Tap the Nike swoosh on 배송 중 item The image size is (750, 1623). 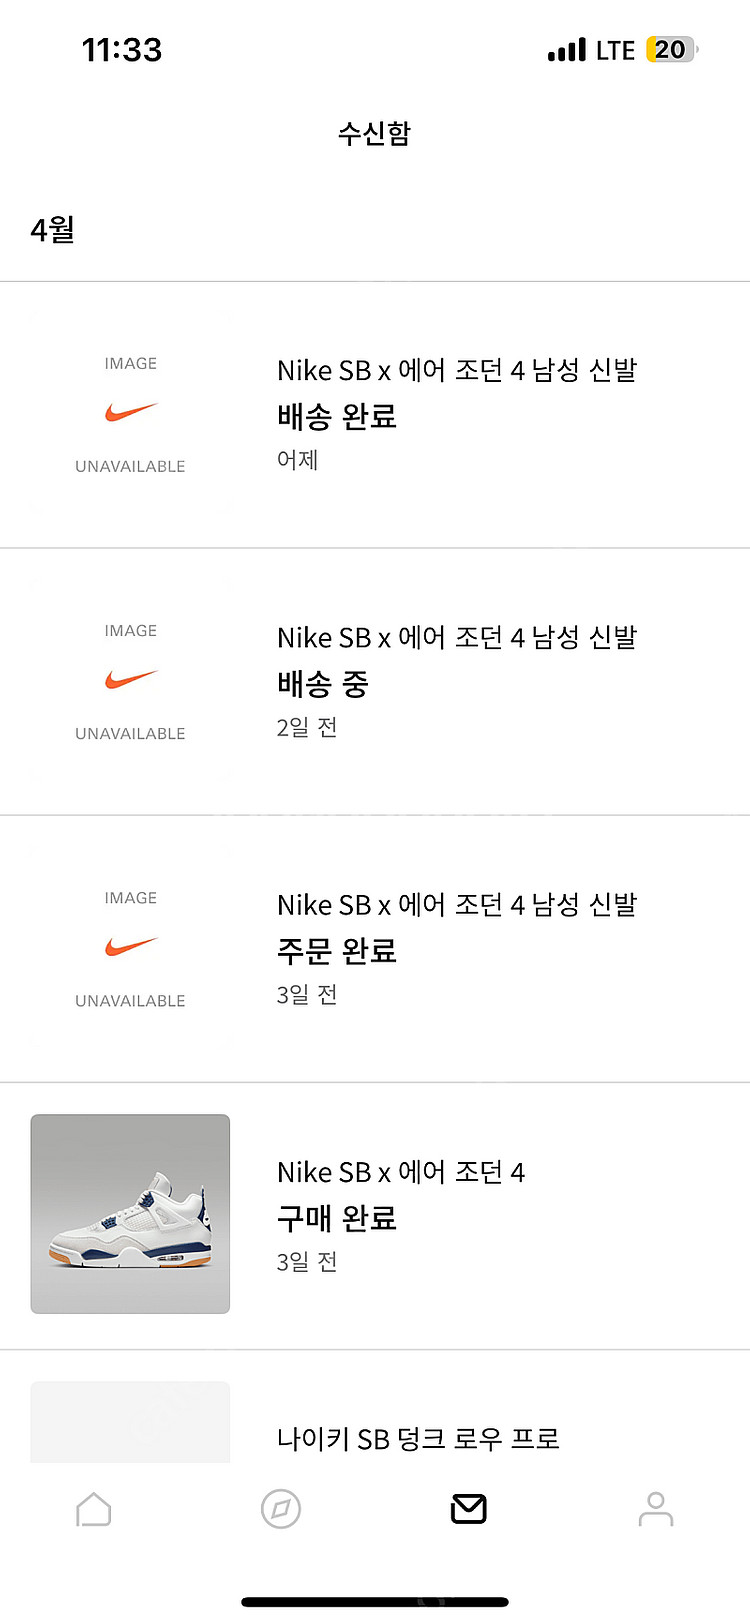click(131, 680)
